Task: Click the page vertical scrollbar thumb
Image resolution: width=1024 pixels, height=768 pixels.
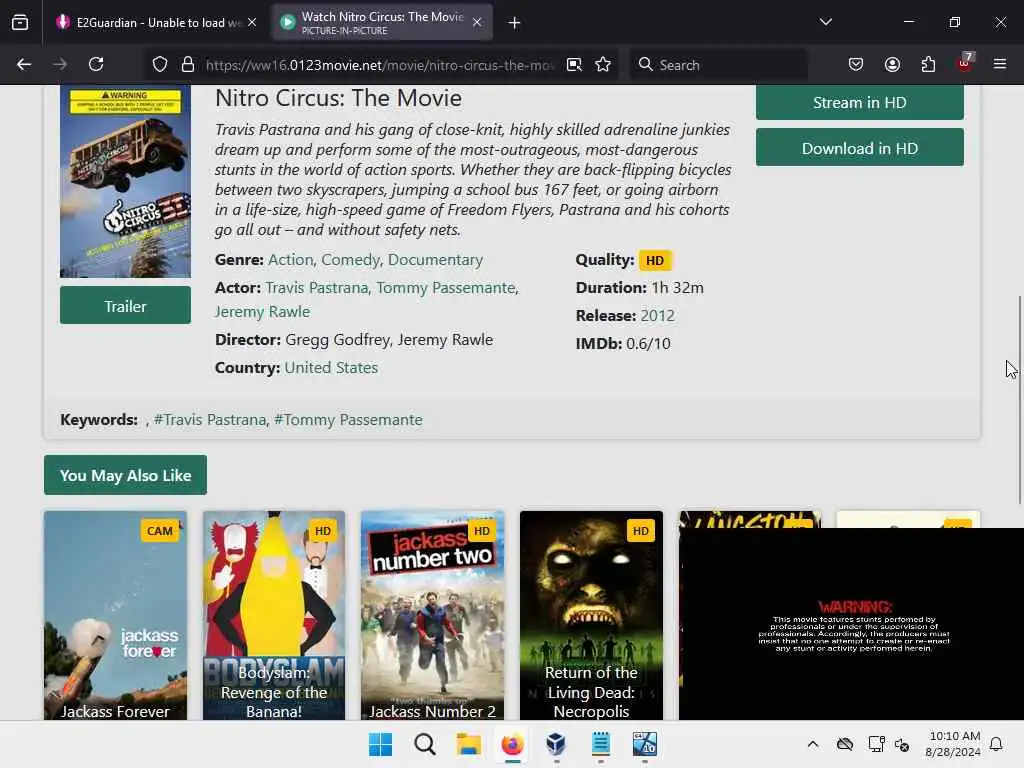Action: coord(1019,398)
